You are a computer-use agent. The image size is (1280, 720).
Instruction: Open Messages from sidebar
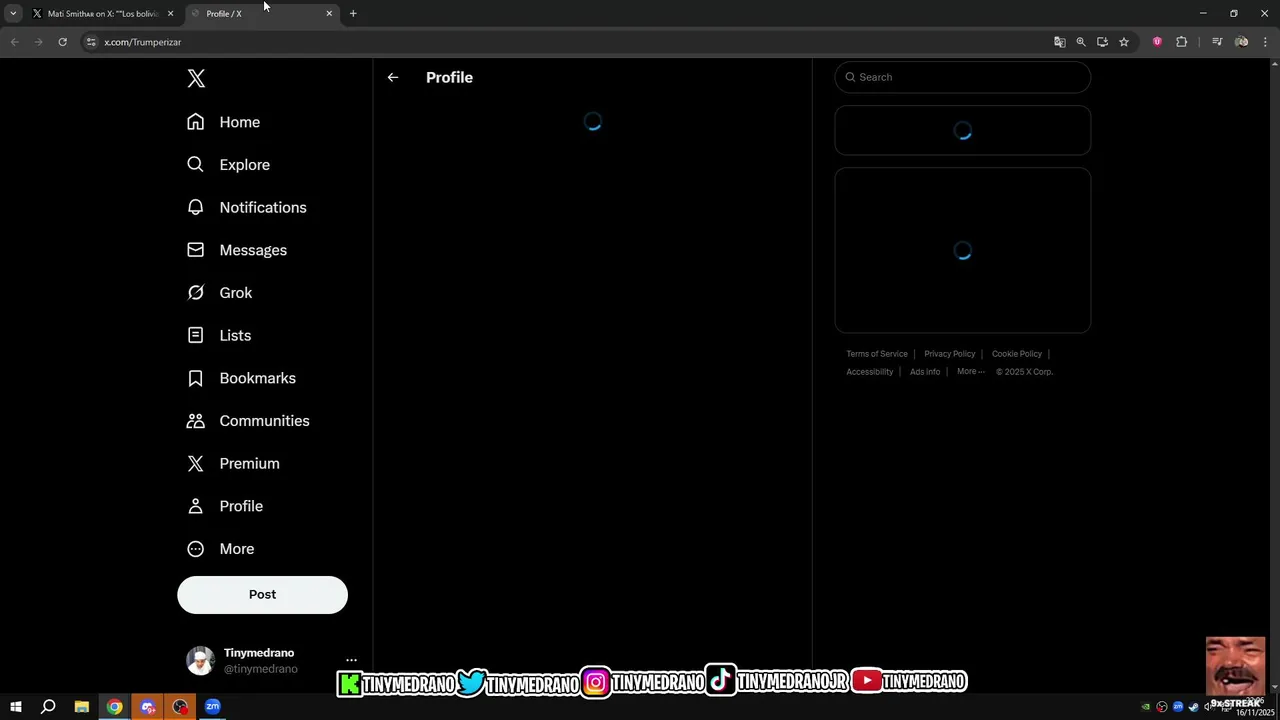point(237,250)
